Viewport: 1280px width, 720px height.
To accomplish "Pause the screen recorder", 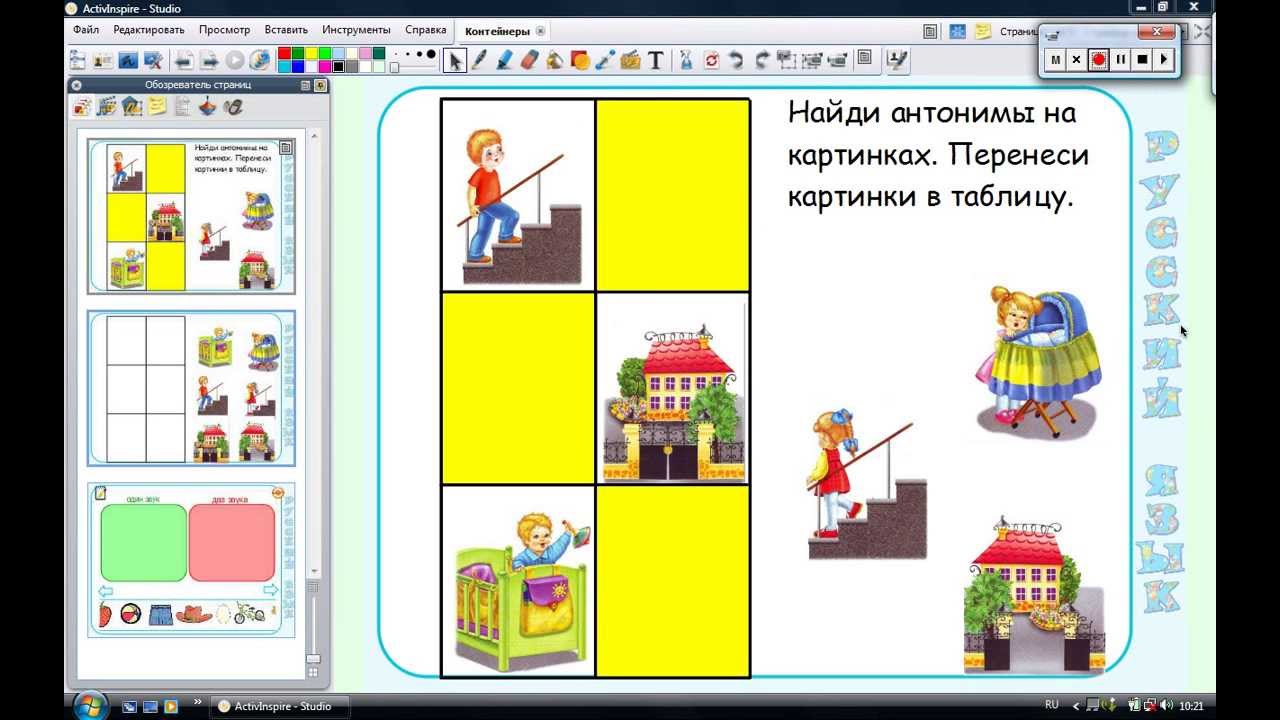I will pos(1120,59).
